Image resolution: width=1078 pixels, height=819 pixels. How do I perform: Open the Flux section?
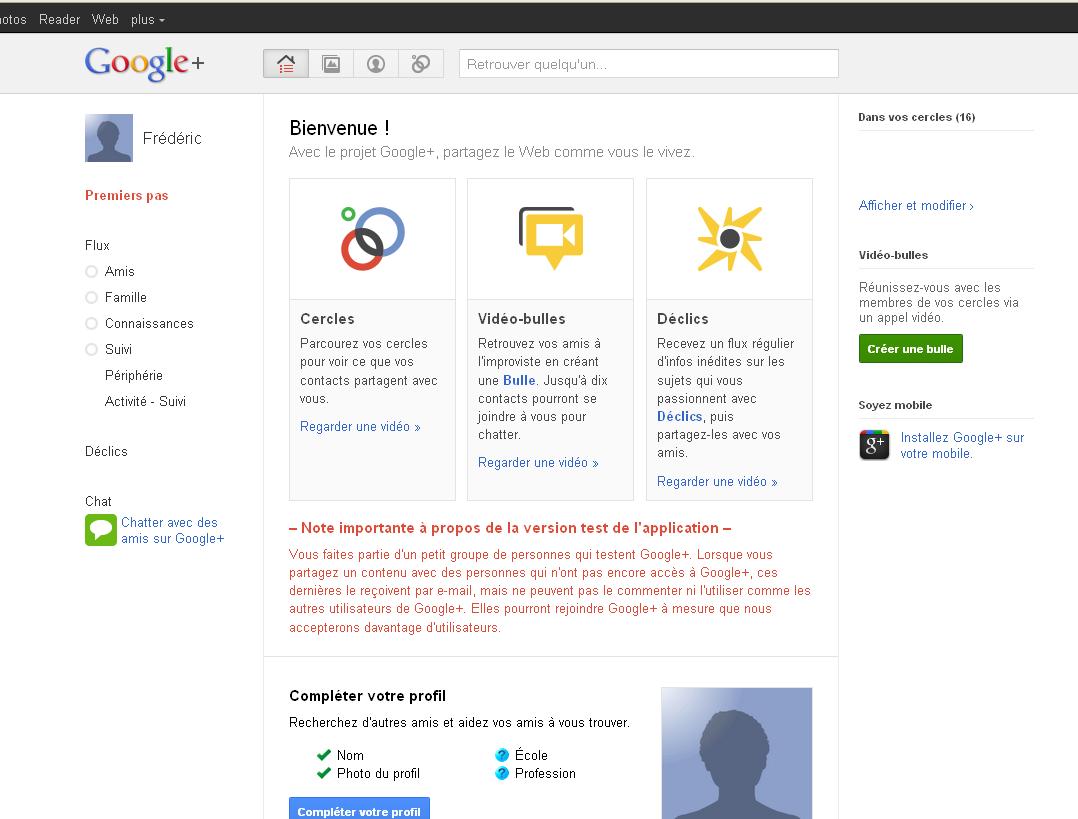98,245
